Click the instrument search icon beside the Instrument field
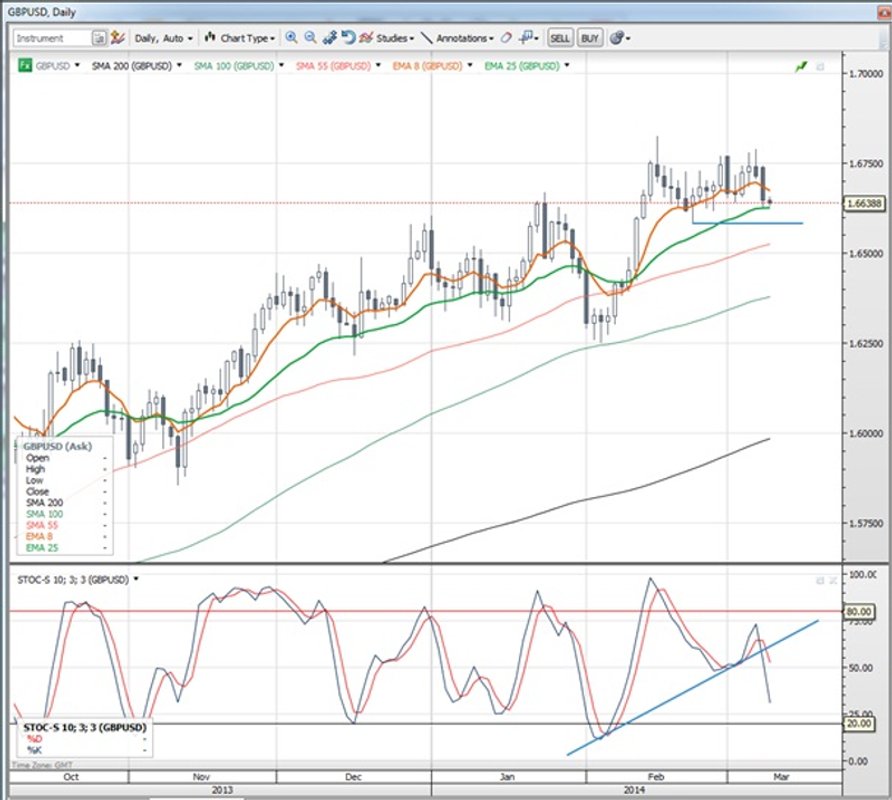The image size is (892, 800). (x=99, y=38)
